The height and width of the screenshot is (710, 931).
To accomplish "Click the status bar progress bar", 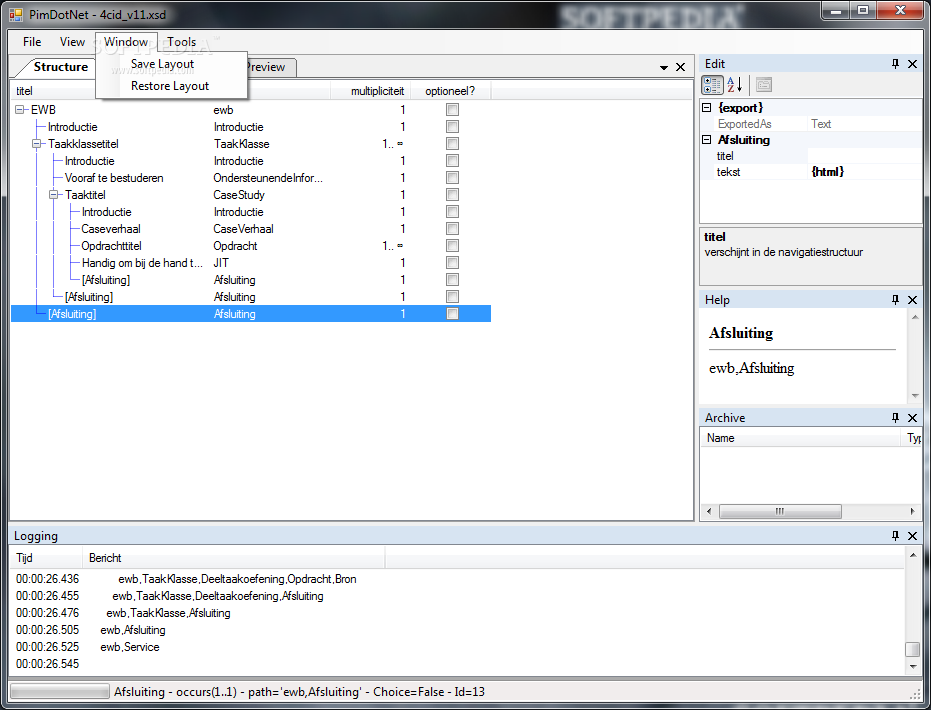I will [x=60, y=692].
